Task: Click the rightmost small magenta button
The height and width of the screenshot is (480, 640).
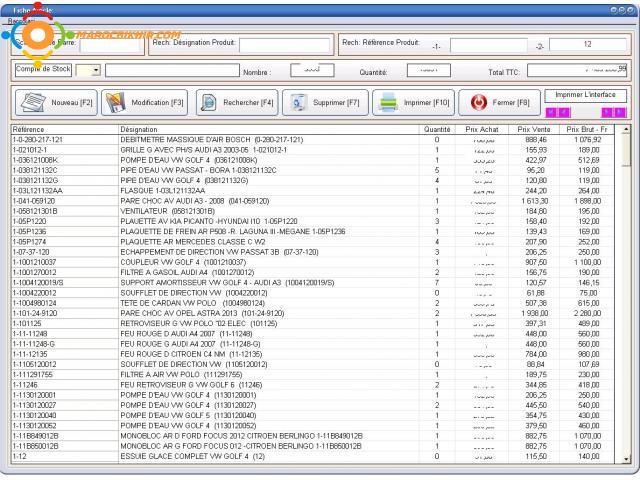Action: pos(620,112)
